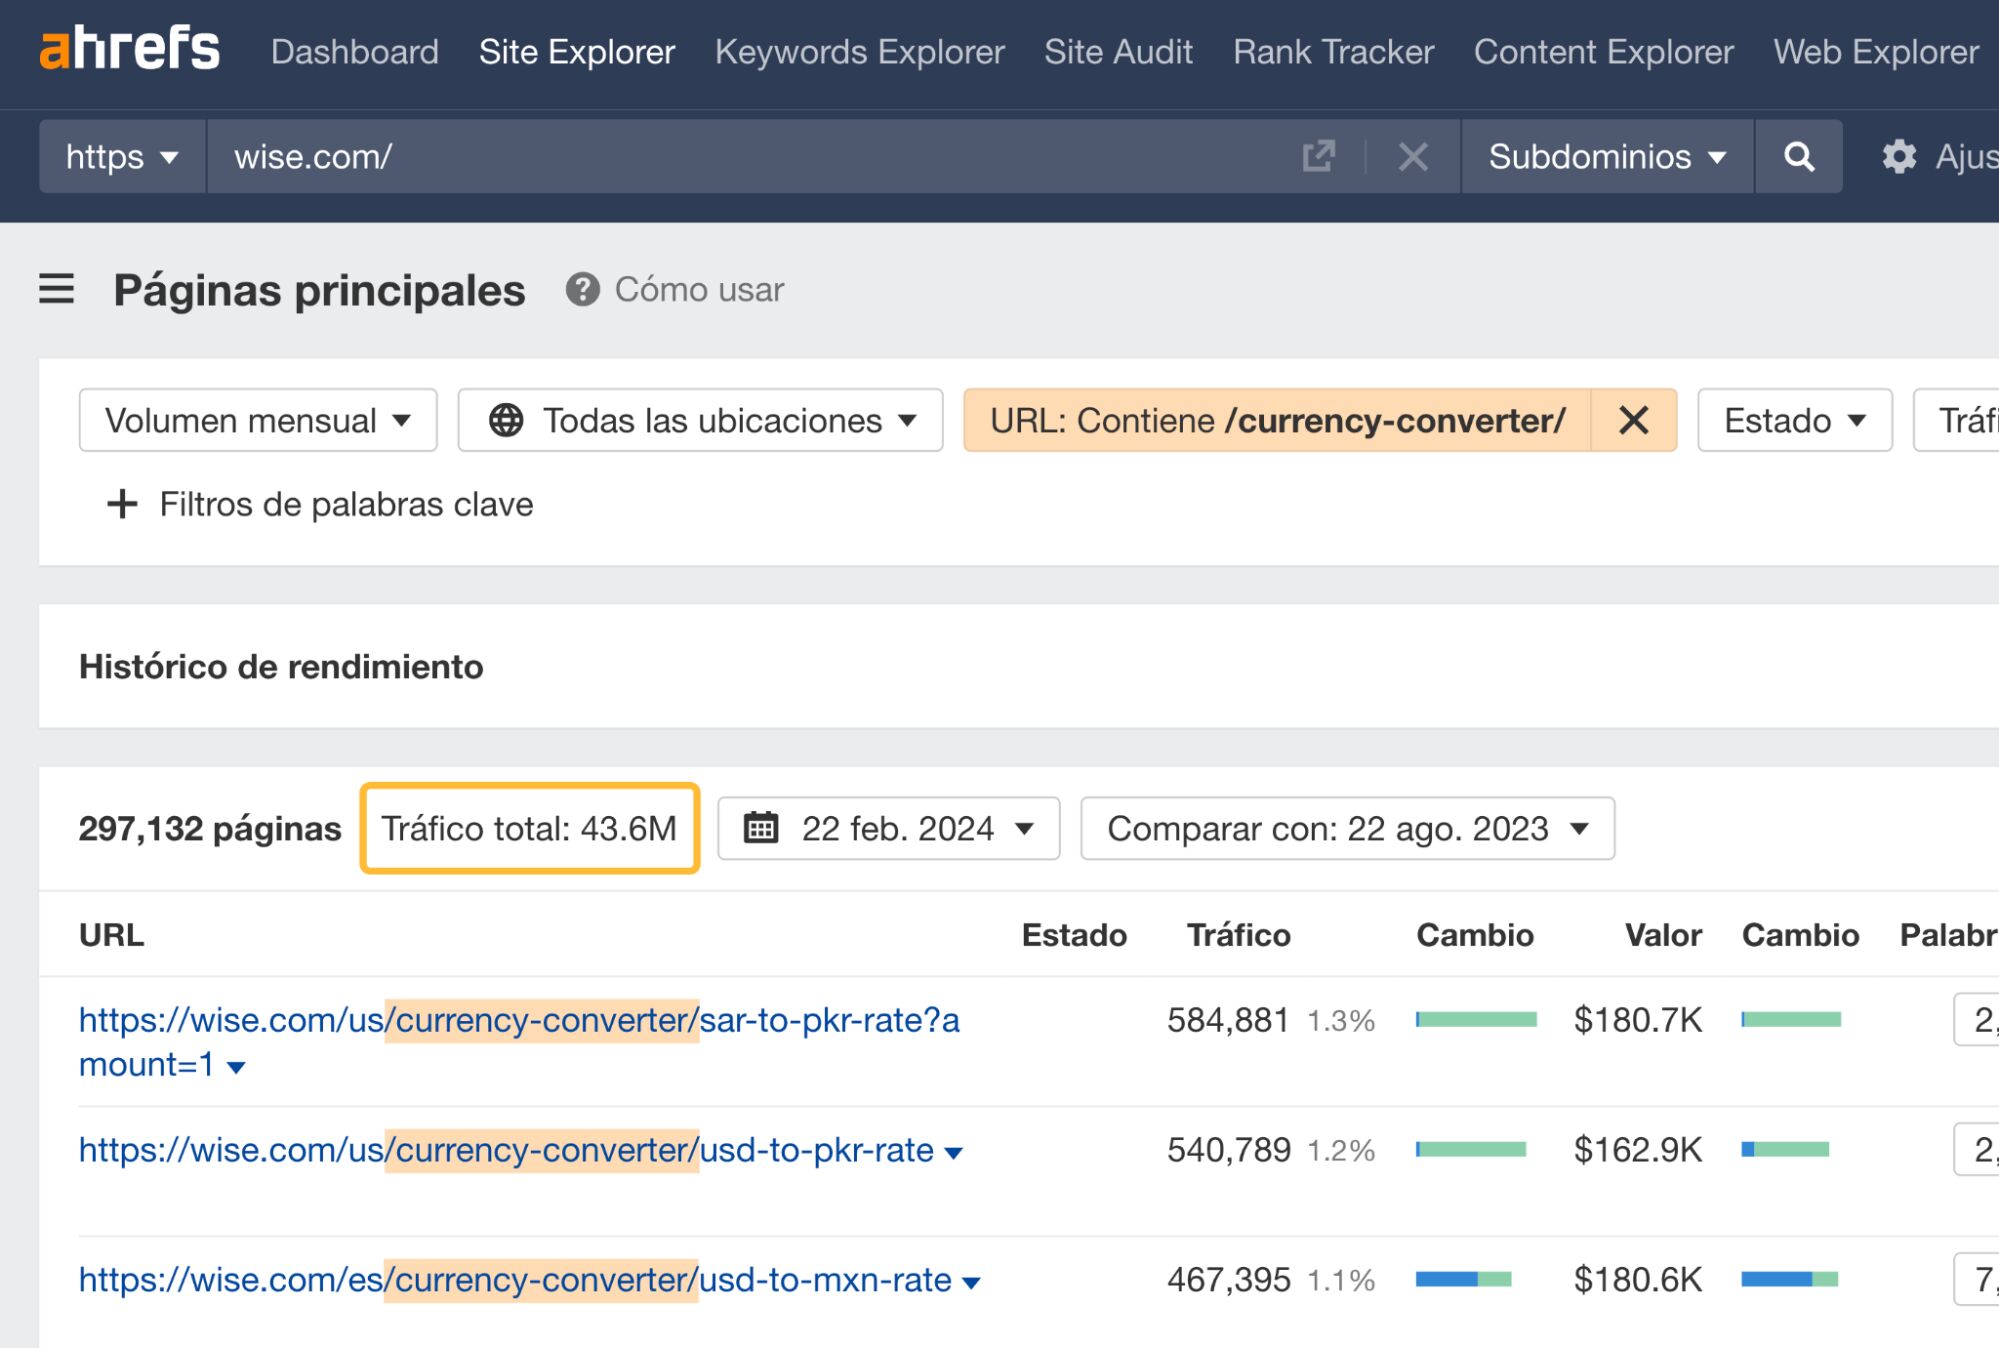Image resolution: width=1999 pixels, height=1348 pixels.
Task: Open the usd-to-pkr-rate page link
Action: point(505,1150)
